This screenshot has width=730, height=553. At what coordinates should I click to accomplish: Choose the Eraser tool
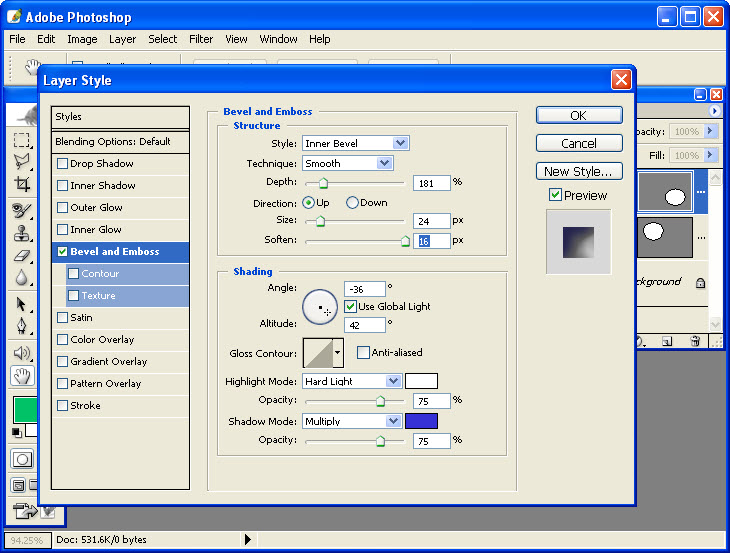[x=22, y=256]
